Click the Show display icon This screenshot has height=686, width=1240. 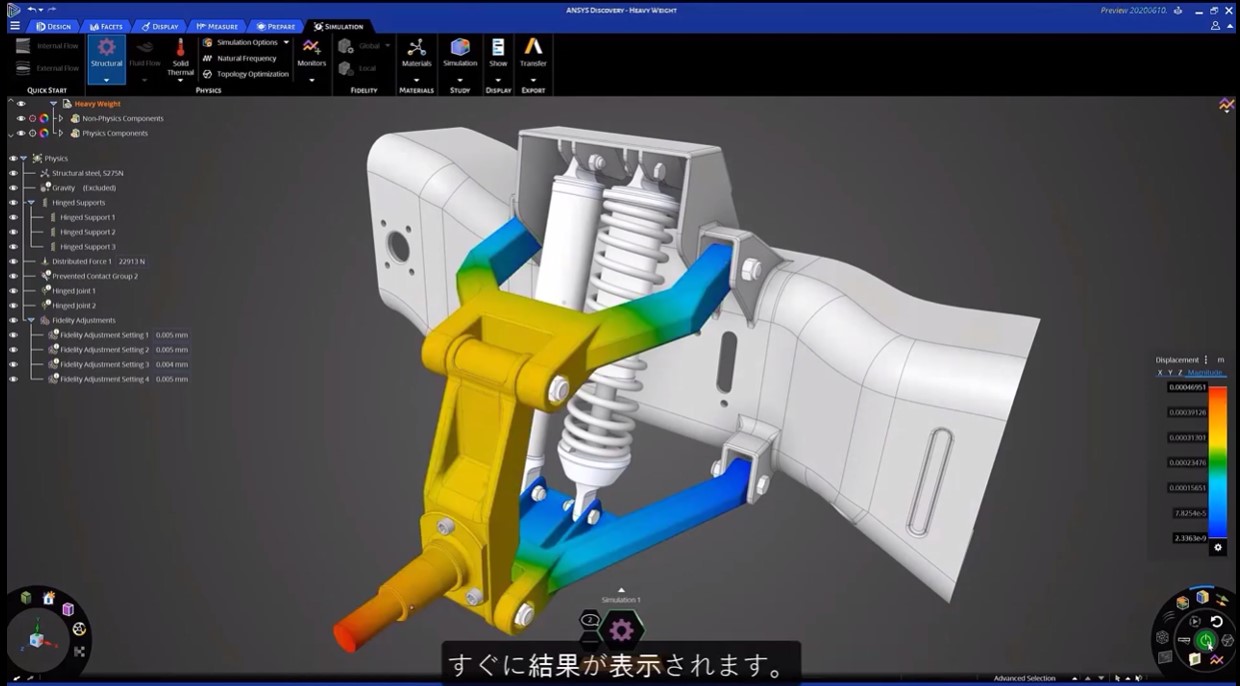[x=498, y=47]
